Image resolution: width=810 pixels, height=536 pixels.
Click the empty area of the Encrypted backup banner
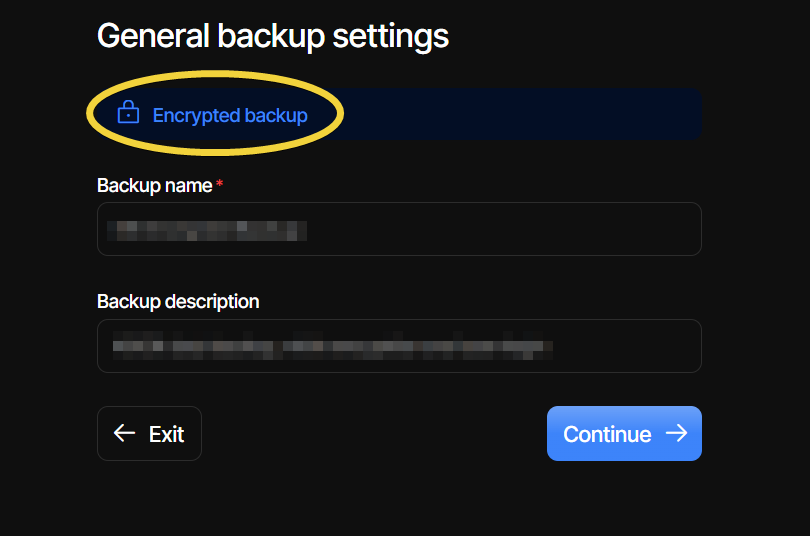[520, 114]
